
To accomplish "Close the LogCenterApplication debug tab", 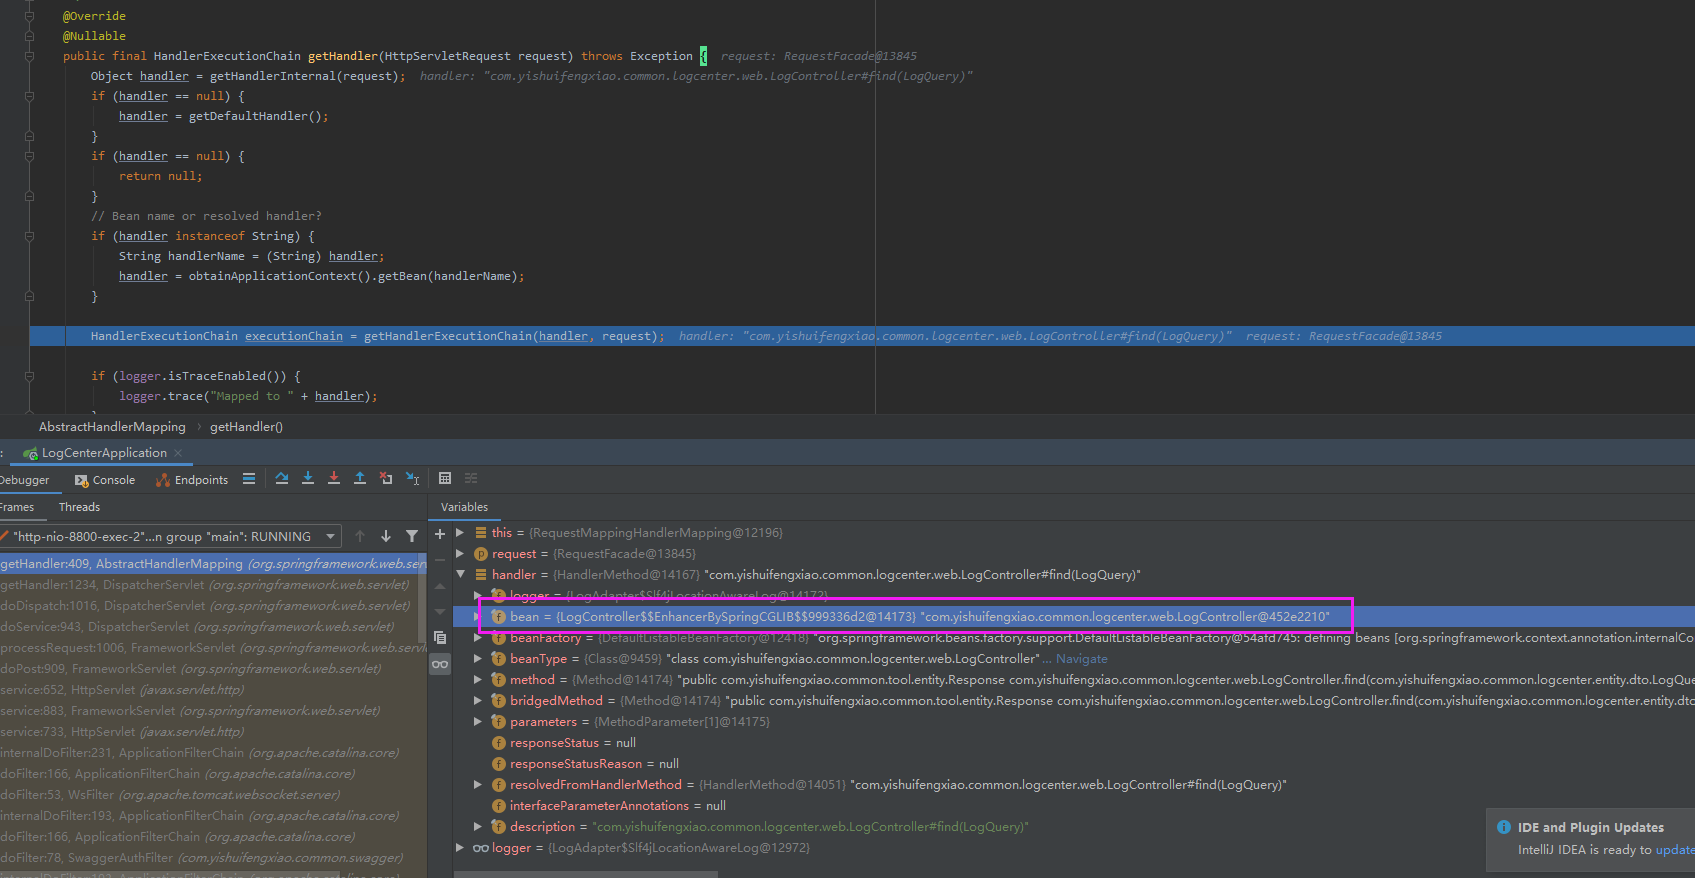I will pos(178,453).
